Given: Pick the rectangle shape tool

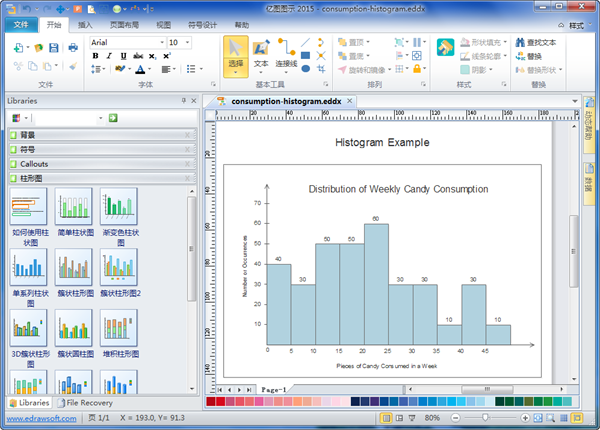Looking at the screenshot, I should click(x=305, y=55).
